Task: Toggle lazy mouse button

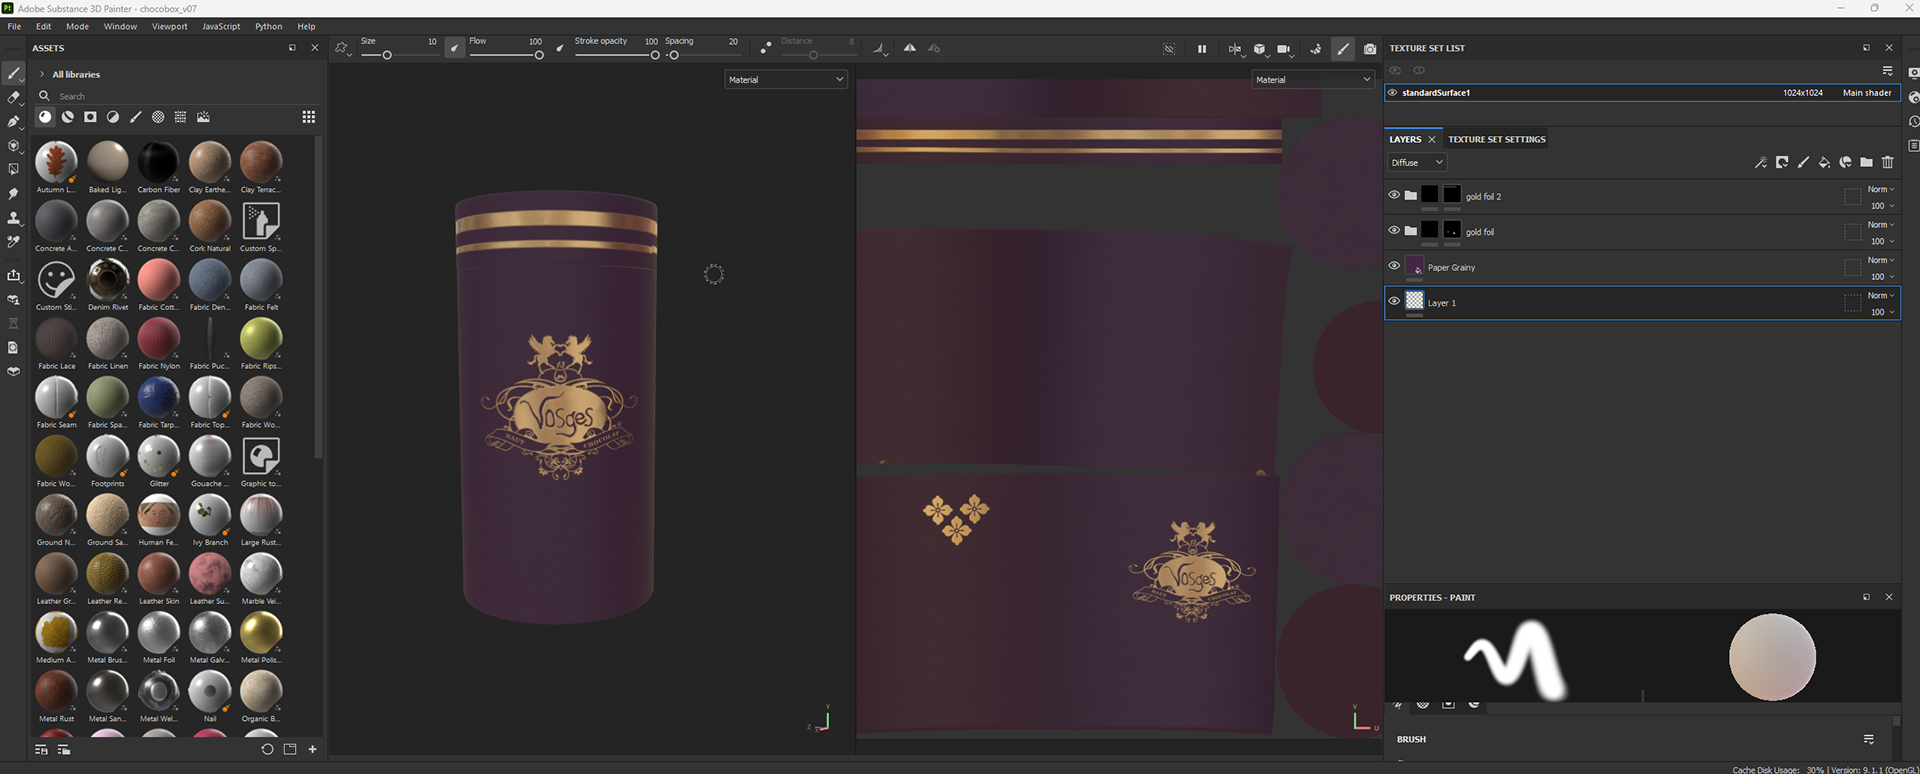Action: tap(766, 47)
